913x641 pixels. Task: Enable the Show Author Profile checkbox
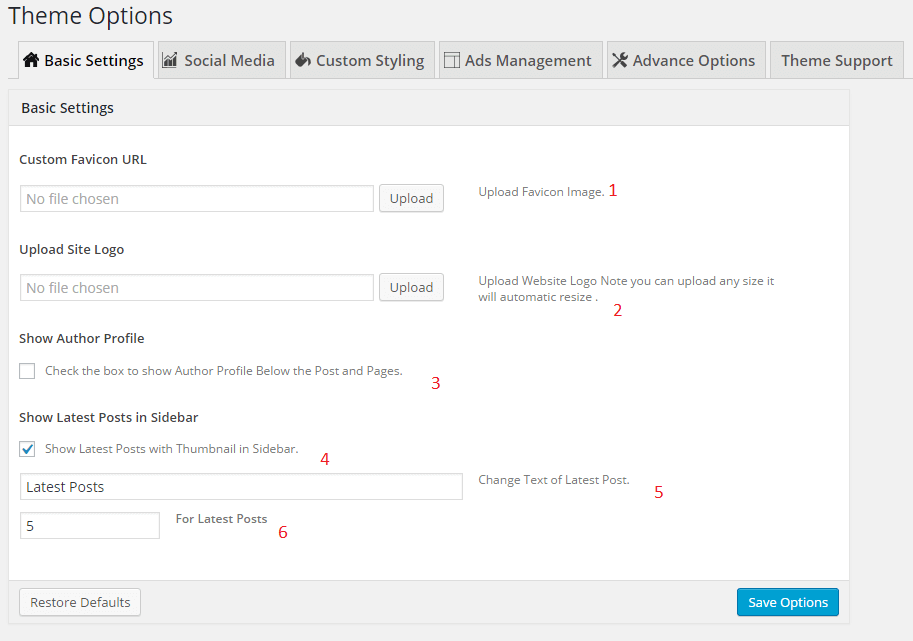[27, 371]
